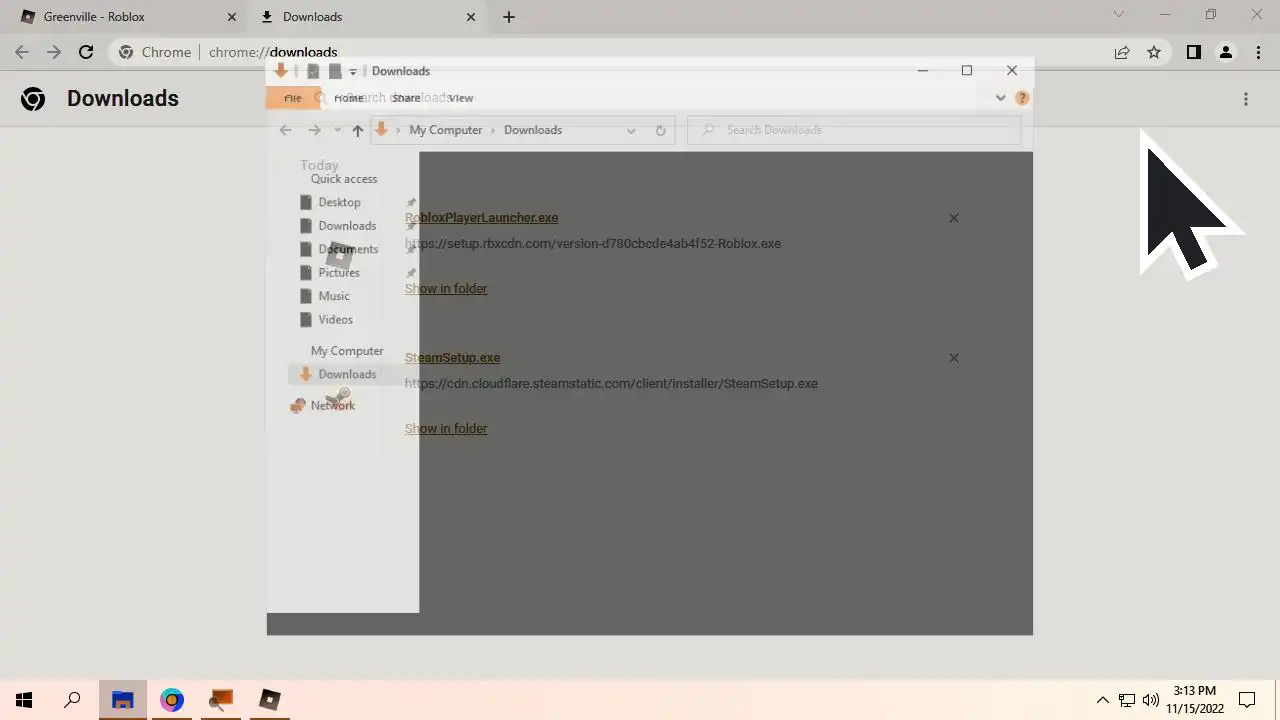The image size is (1280, 720).
Task: Click the Chrome logo beside Downloads heading
Action: 33,99
